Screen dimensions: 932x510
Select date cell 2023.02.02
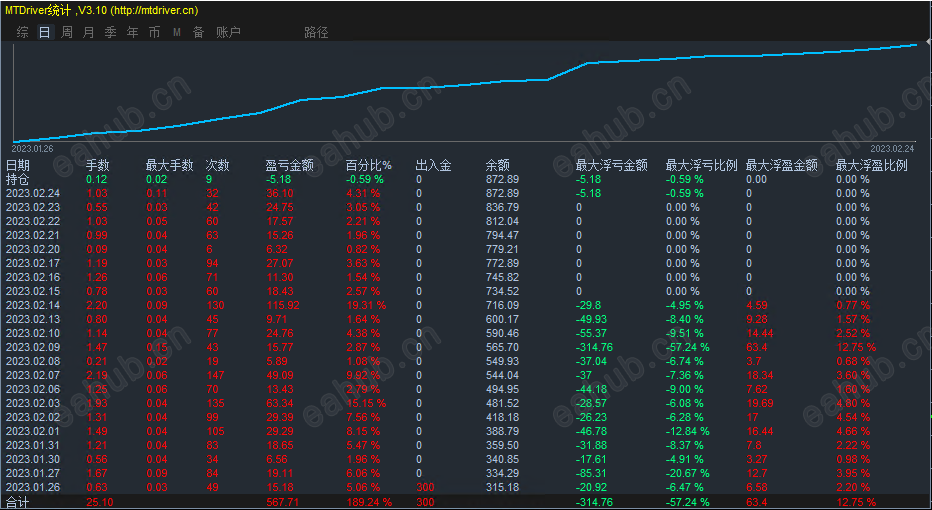click(33, 417)
